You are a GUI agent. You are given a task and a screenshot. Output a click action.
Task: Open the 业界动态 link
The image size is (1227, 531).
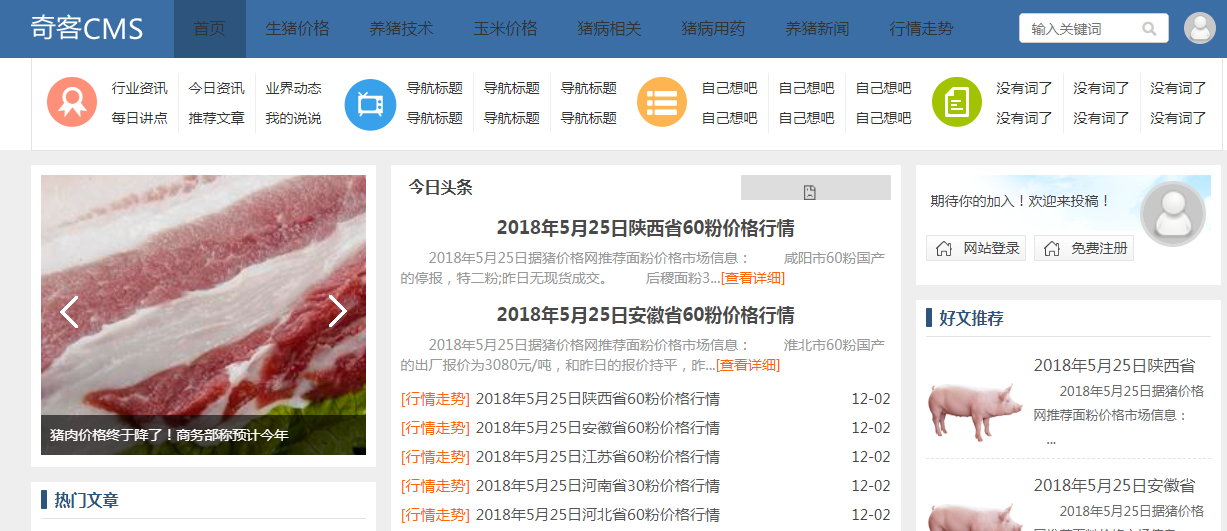pyautogui.click(x=294, y=88)
